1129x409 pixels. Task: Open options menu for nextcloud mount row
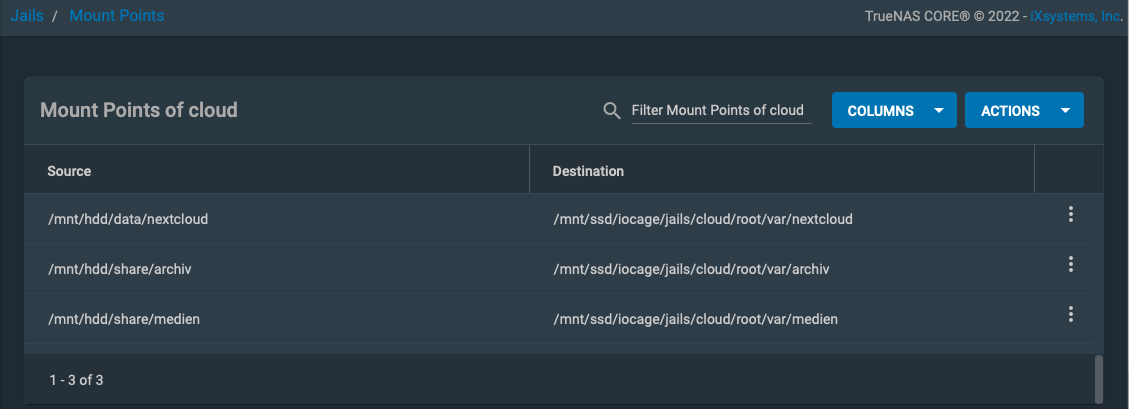tap(1070, 214)
